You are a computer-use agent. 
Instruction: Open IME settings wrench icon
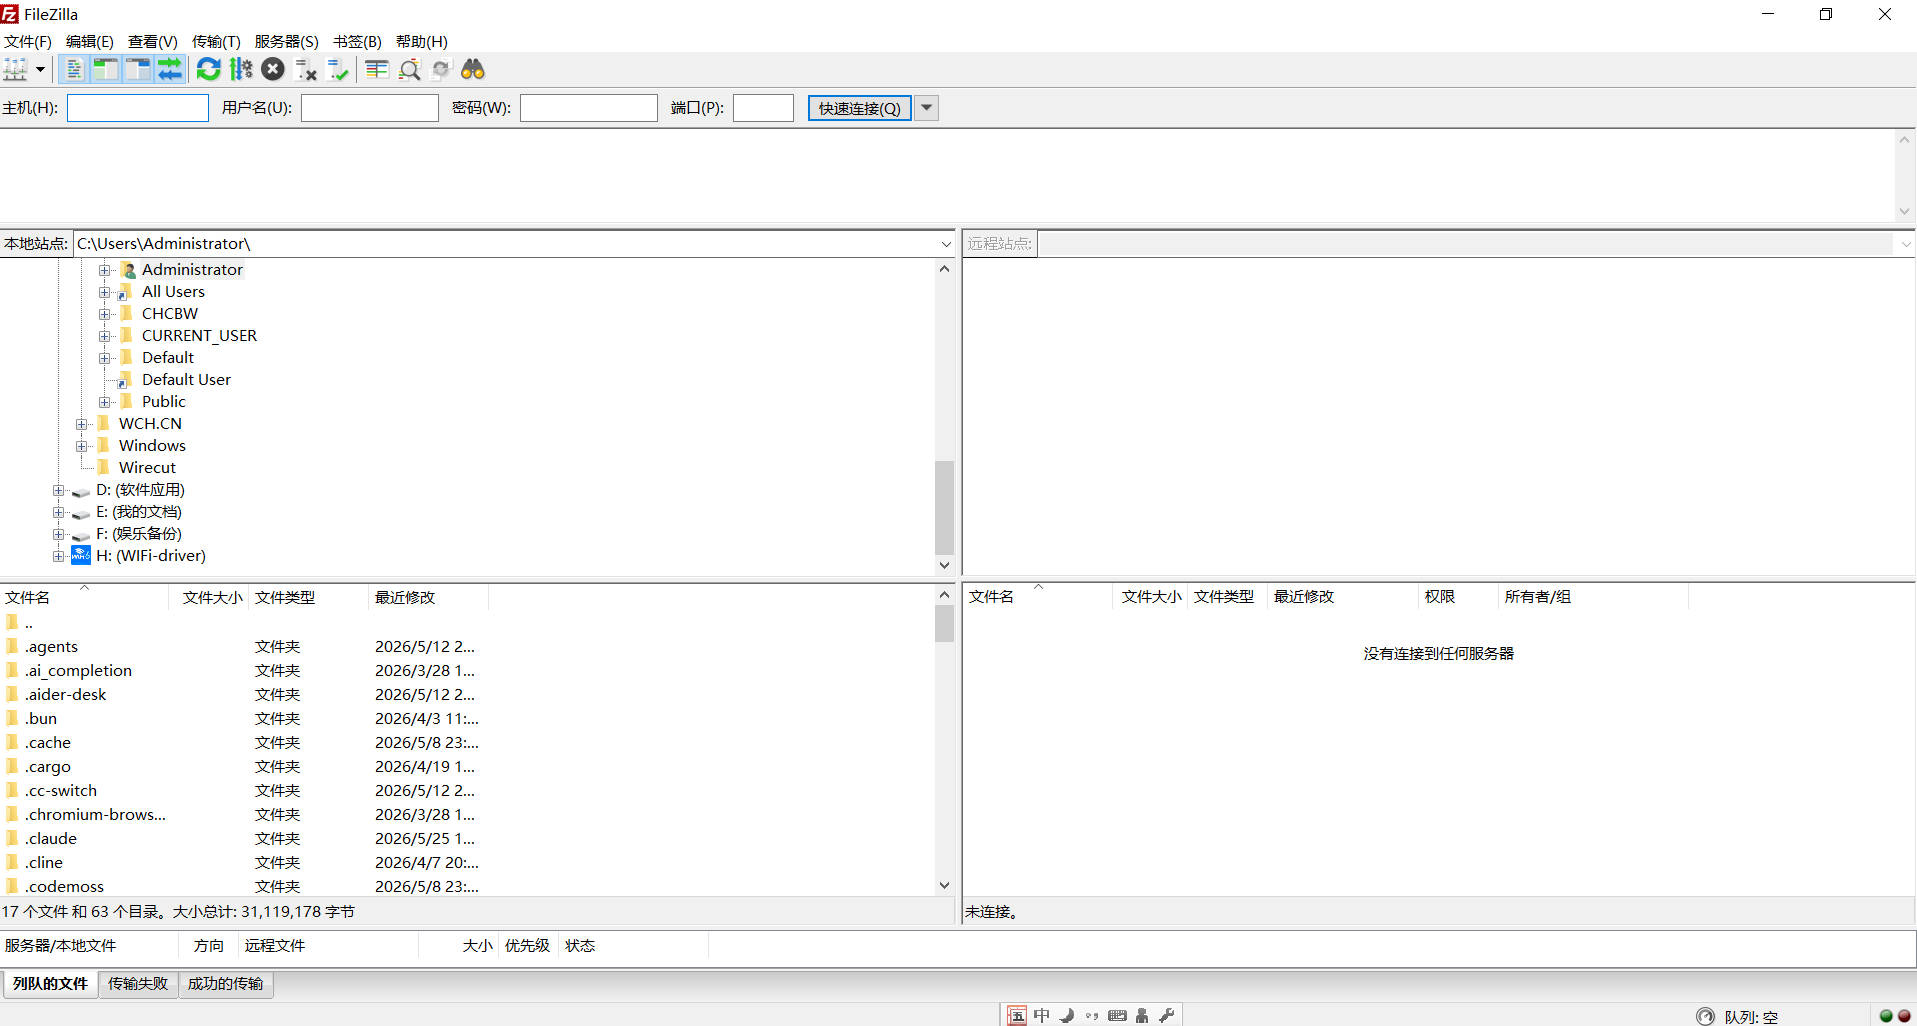click(1167, 1016)
